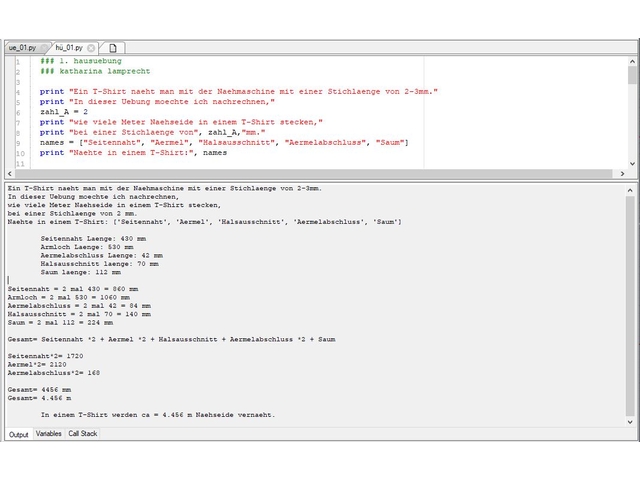Click output 'Gesamt= 4.456 m'
The height and width of the screenshot is (480, 640).
point(39,398)
